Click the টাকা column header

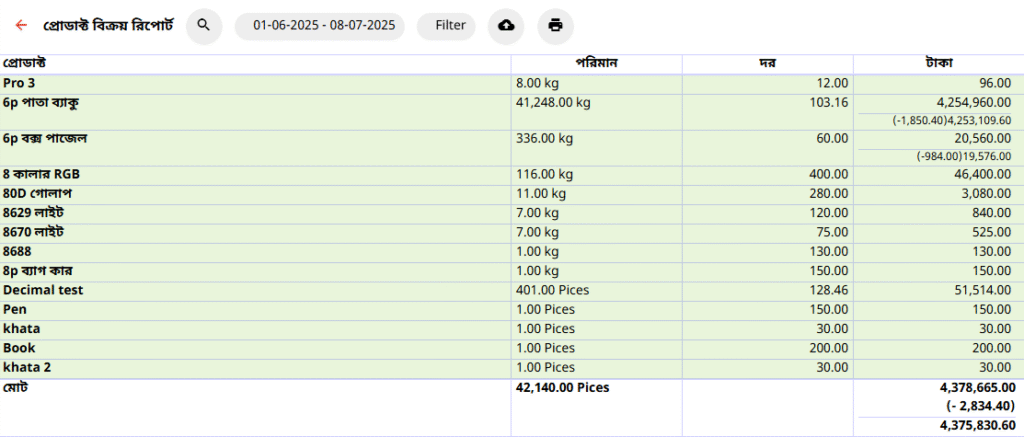(x=938, y=63)
